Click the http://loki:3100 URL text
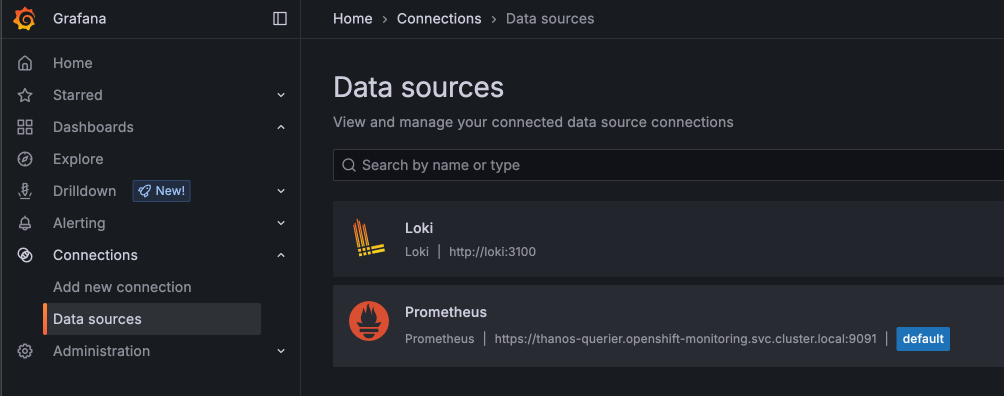This screenshot has height=396, width=1004. tap(492, 252)
